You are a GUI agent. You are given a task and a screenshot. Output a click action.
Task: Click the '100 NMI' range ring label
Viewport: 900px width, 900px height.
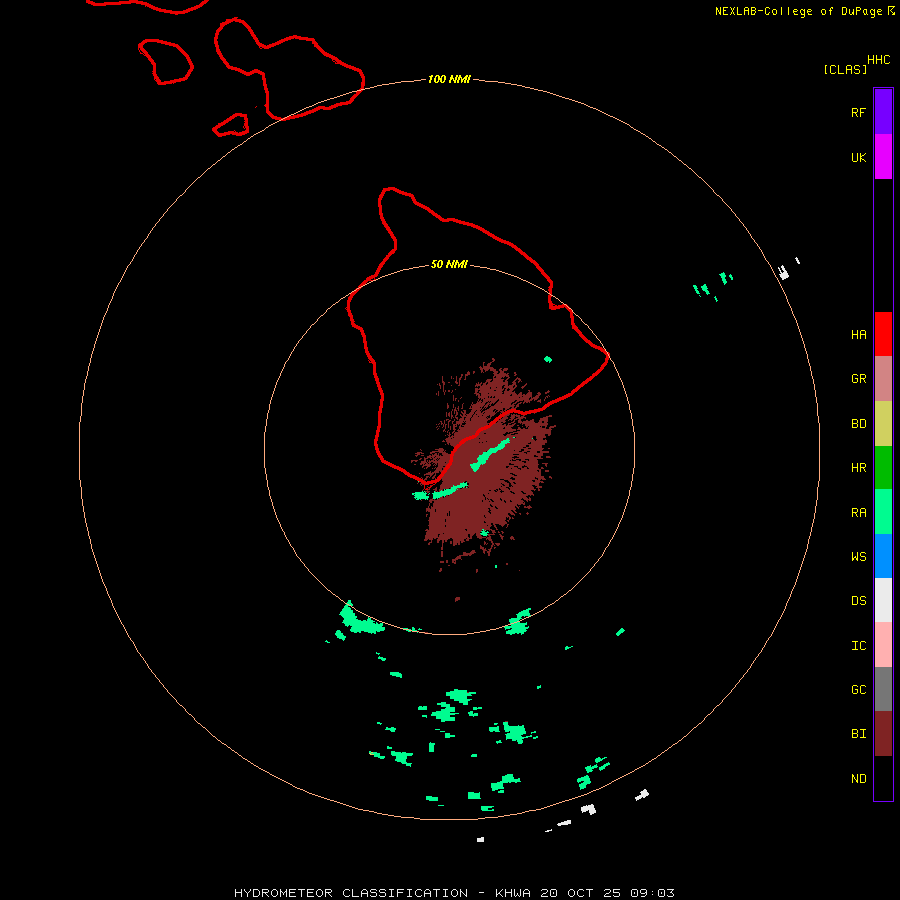pyautogui.click(x=449, y=79)
